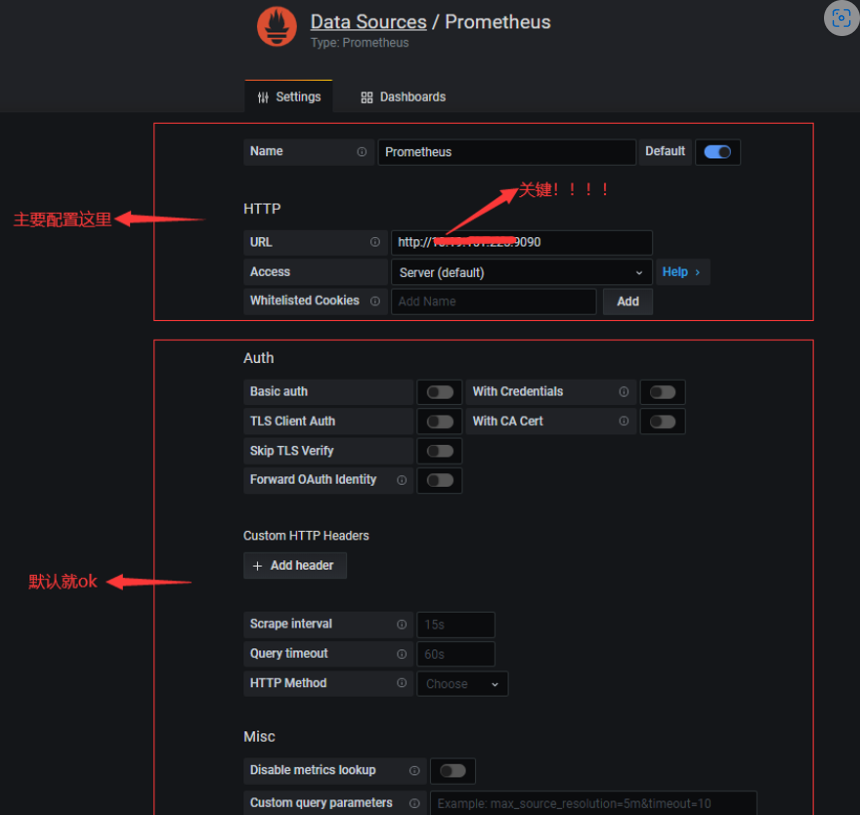Viewport: 860px width, 815px height.
Task: Click the 'Misc' section heading
Action: point(259,737)
